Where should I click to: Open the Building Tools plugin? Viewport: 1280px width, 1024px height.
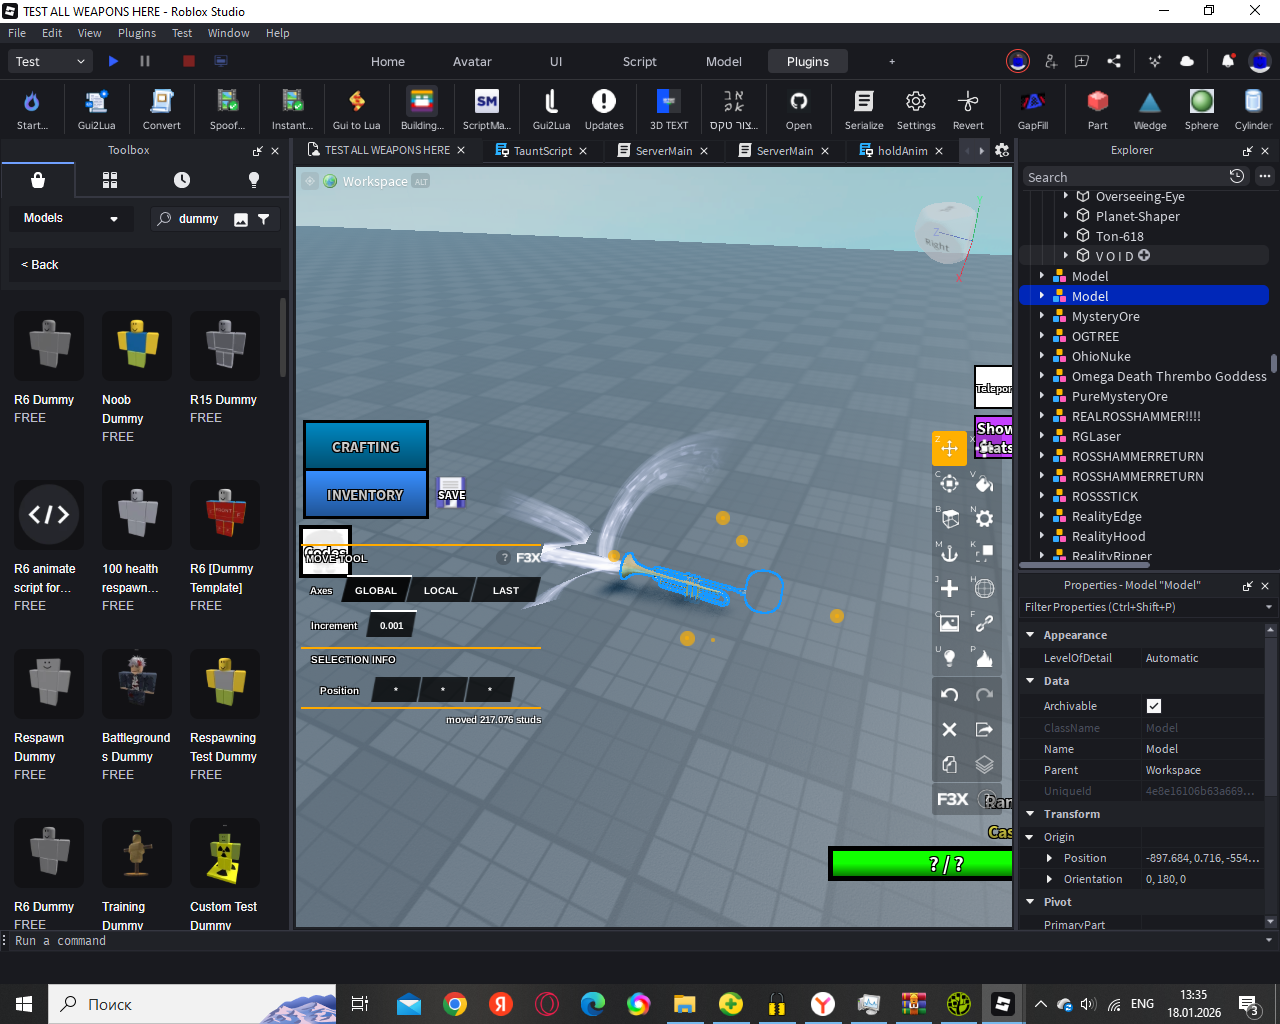pos(422,109)
